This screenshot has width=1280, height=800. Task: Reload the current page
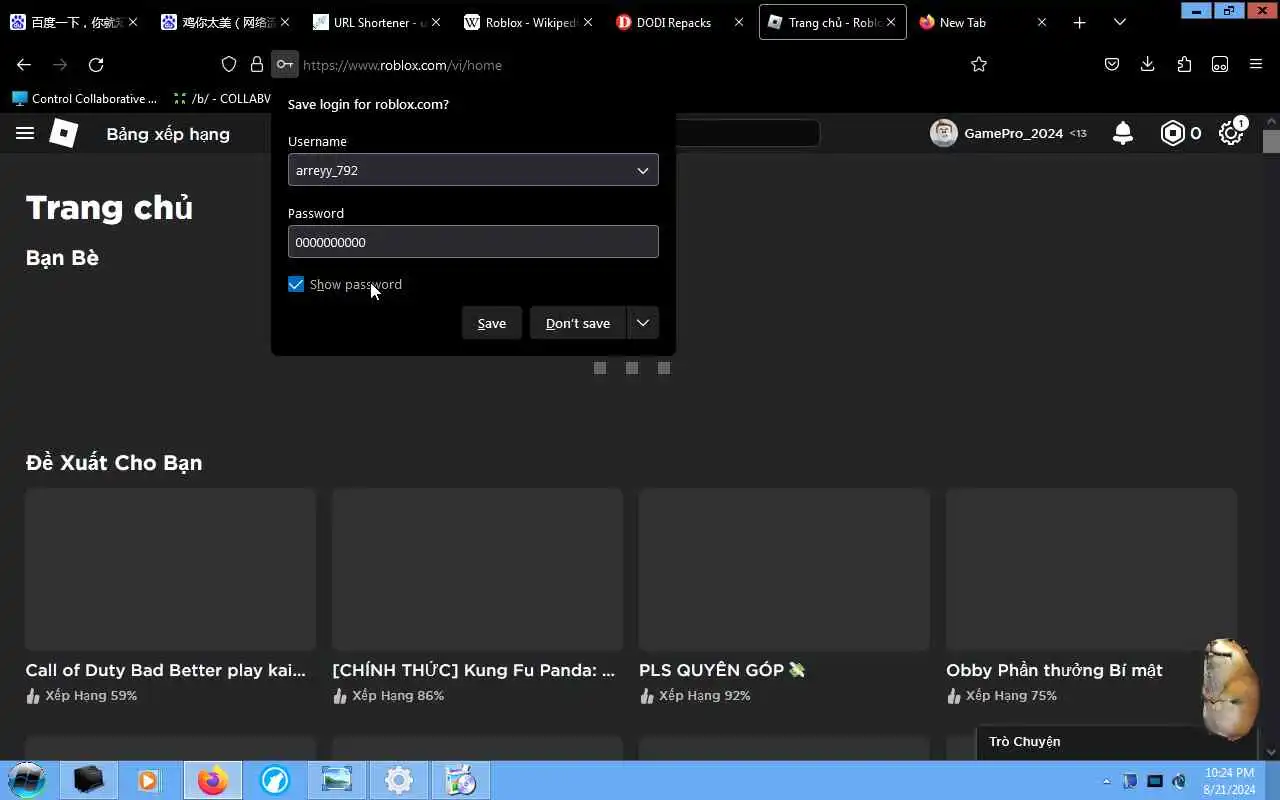(x=96, y=64)
